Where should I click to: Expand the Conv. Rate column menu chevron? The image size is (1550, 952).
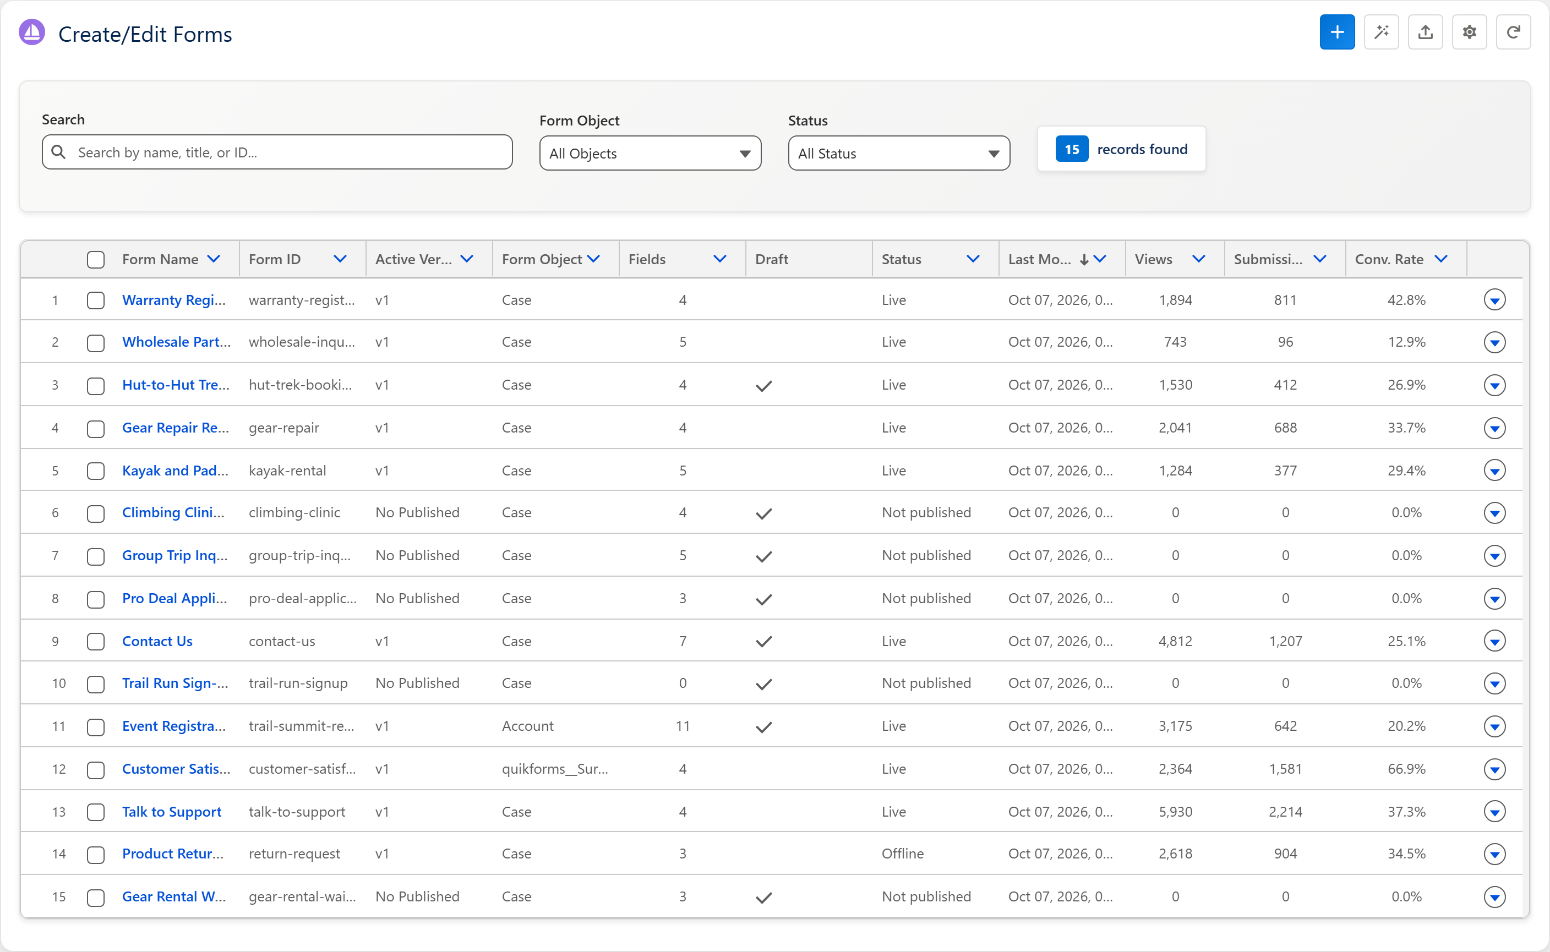(x=1441, y=259)
